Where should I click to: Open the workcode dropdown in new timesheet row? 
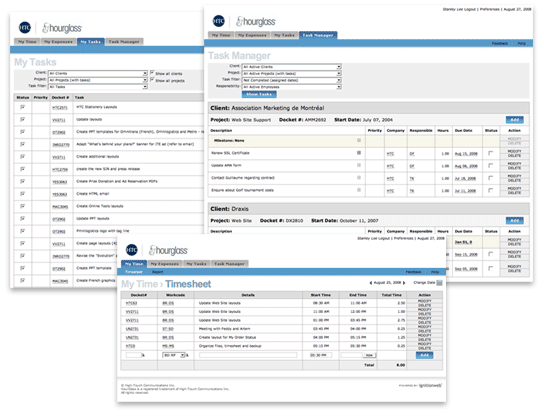point(174,355)
